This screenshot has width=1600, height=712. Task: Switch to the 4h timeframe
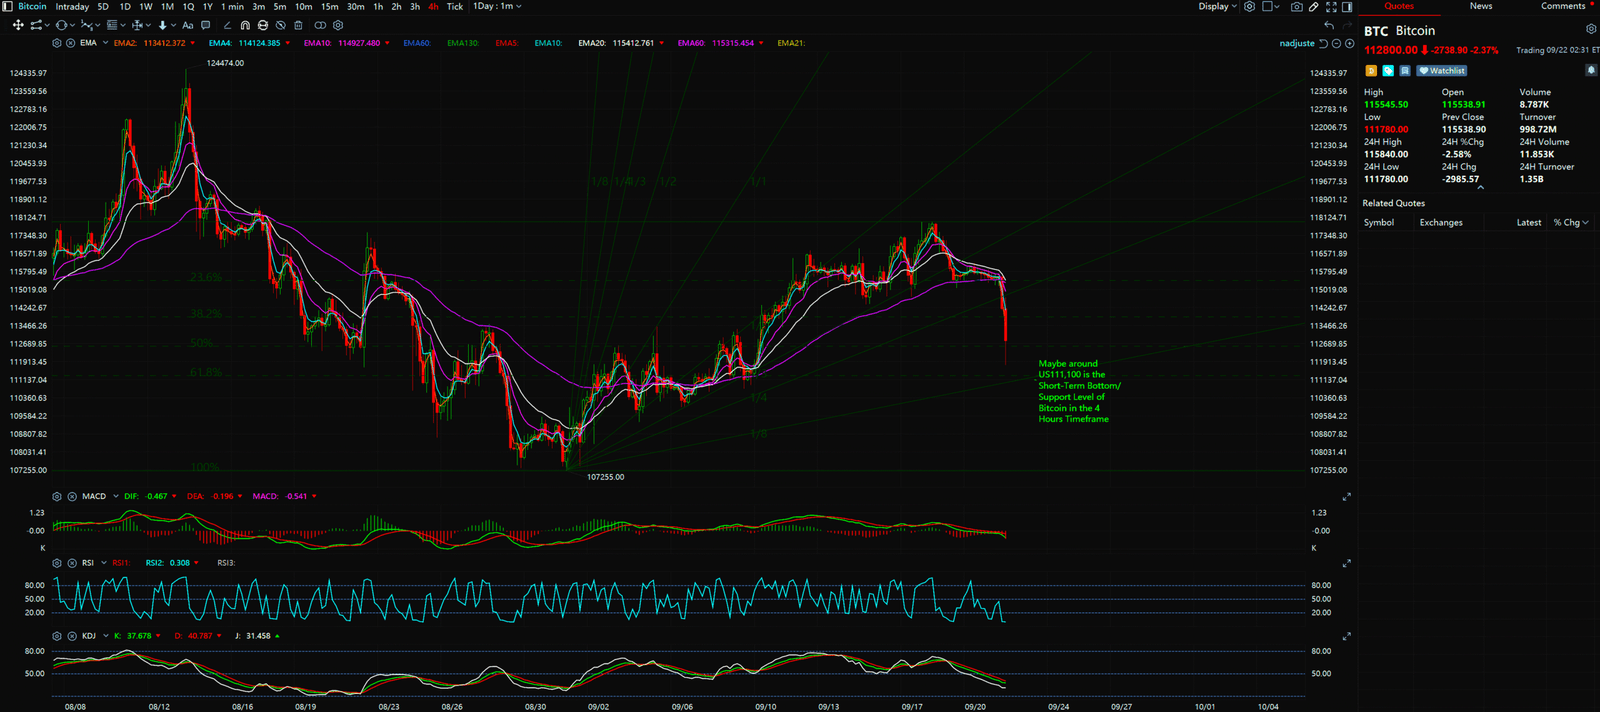point(433,6)
